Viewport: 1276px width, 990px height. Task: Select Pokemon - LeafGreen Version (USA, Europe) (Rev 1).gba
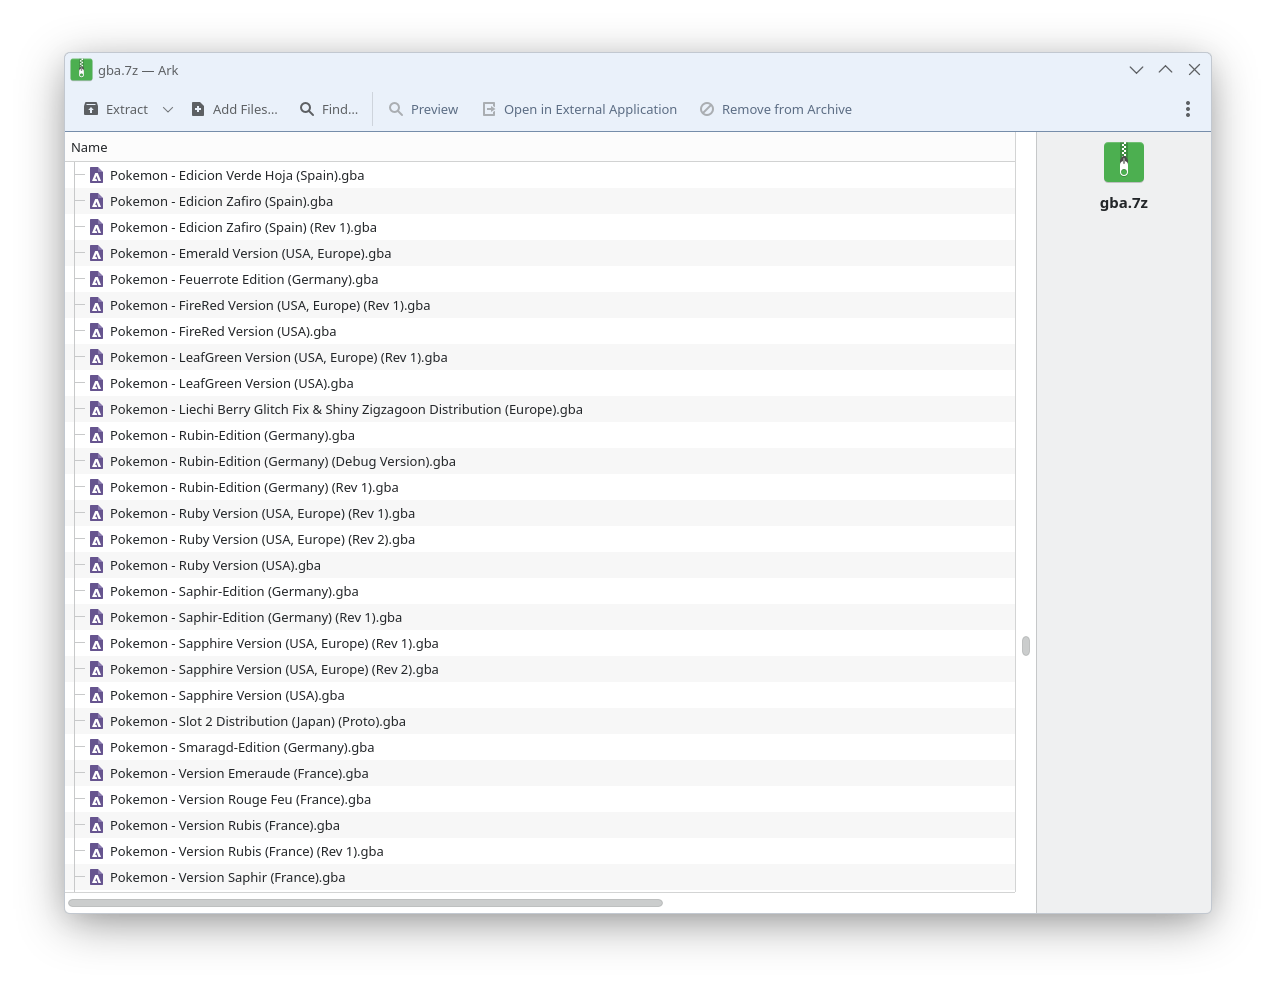[x=540, y=357]
